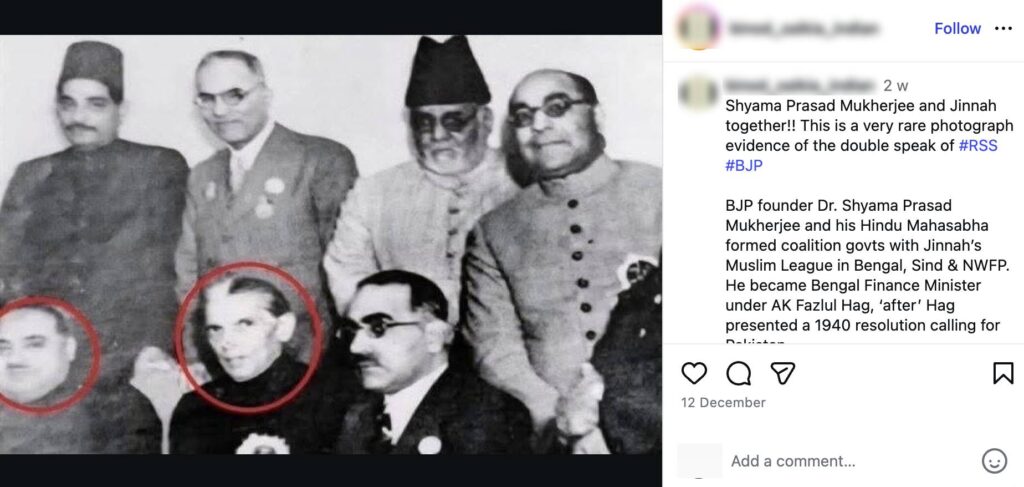This screenshot has height=487, width=1024.
Task: Open the emoji picker in comment box
Action: pos(994,461)
